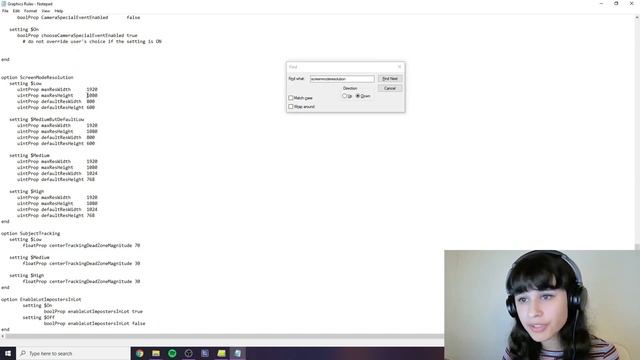Open the Format menu
This screenshot has height=360, width=640.
pos(30,11)
